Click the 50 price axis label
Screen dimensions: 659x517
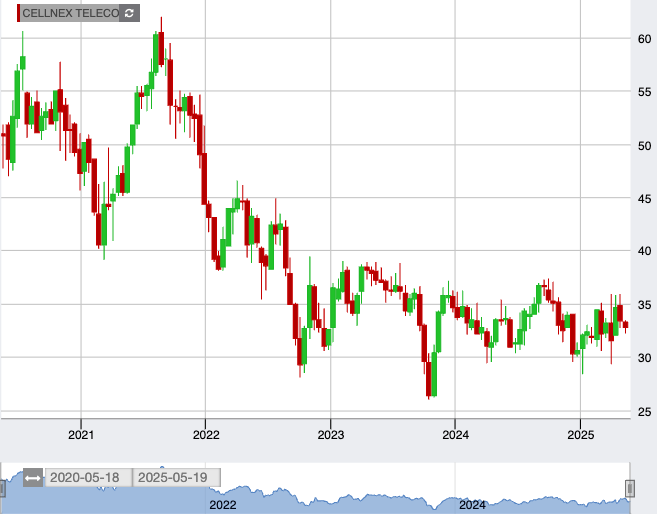click(644, 147)
